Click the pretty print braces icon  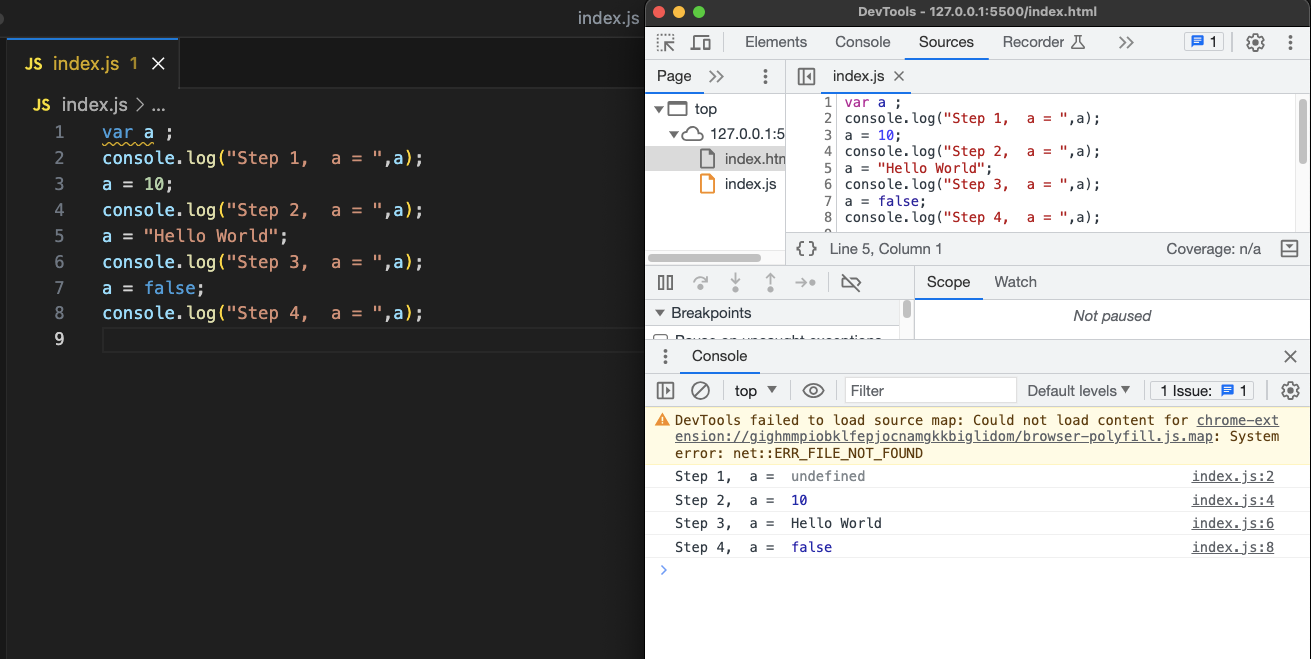[806, 249]
